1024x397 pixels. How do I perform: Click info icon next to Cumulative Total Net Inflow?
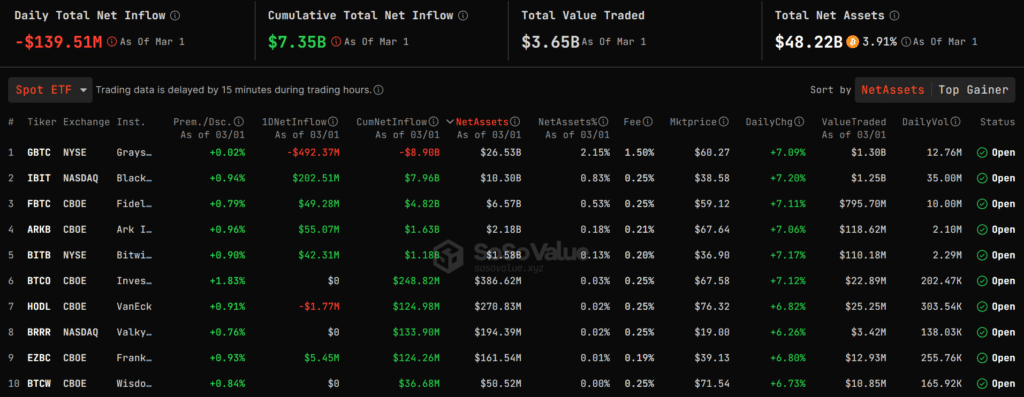pos(462,15)
